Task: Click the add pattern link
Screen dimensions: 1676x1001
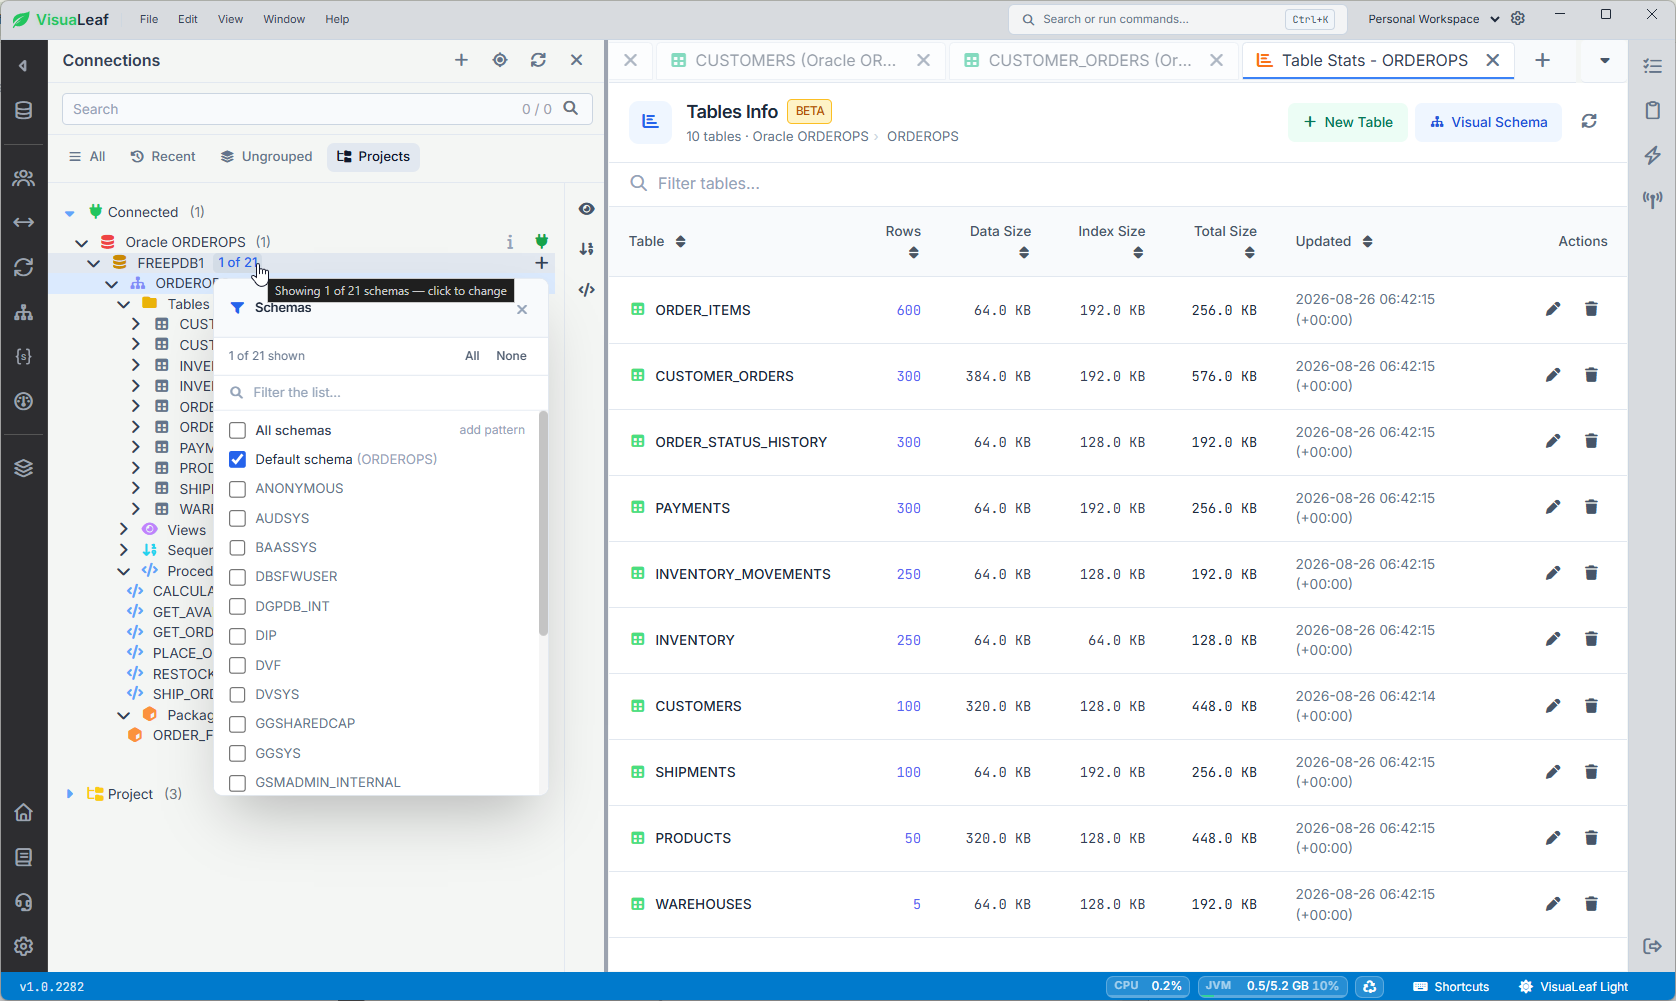Action: (492, 430)
